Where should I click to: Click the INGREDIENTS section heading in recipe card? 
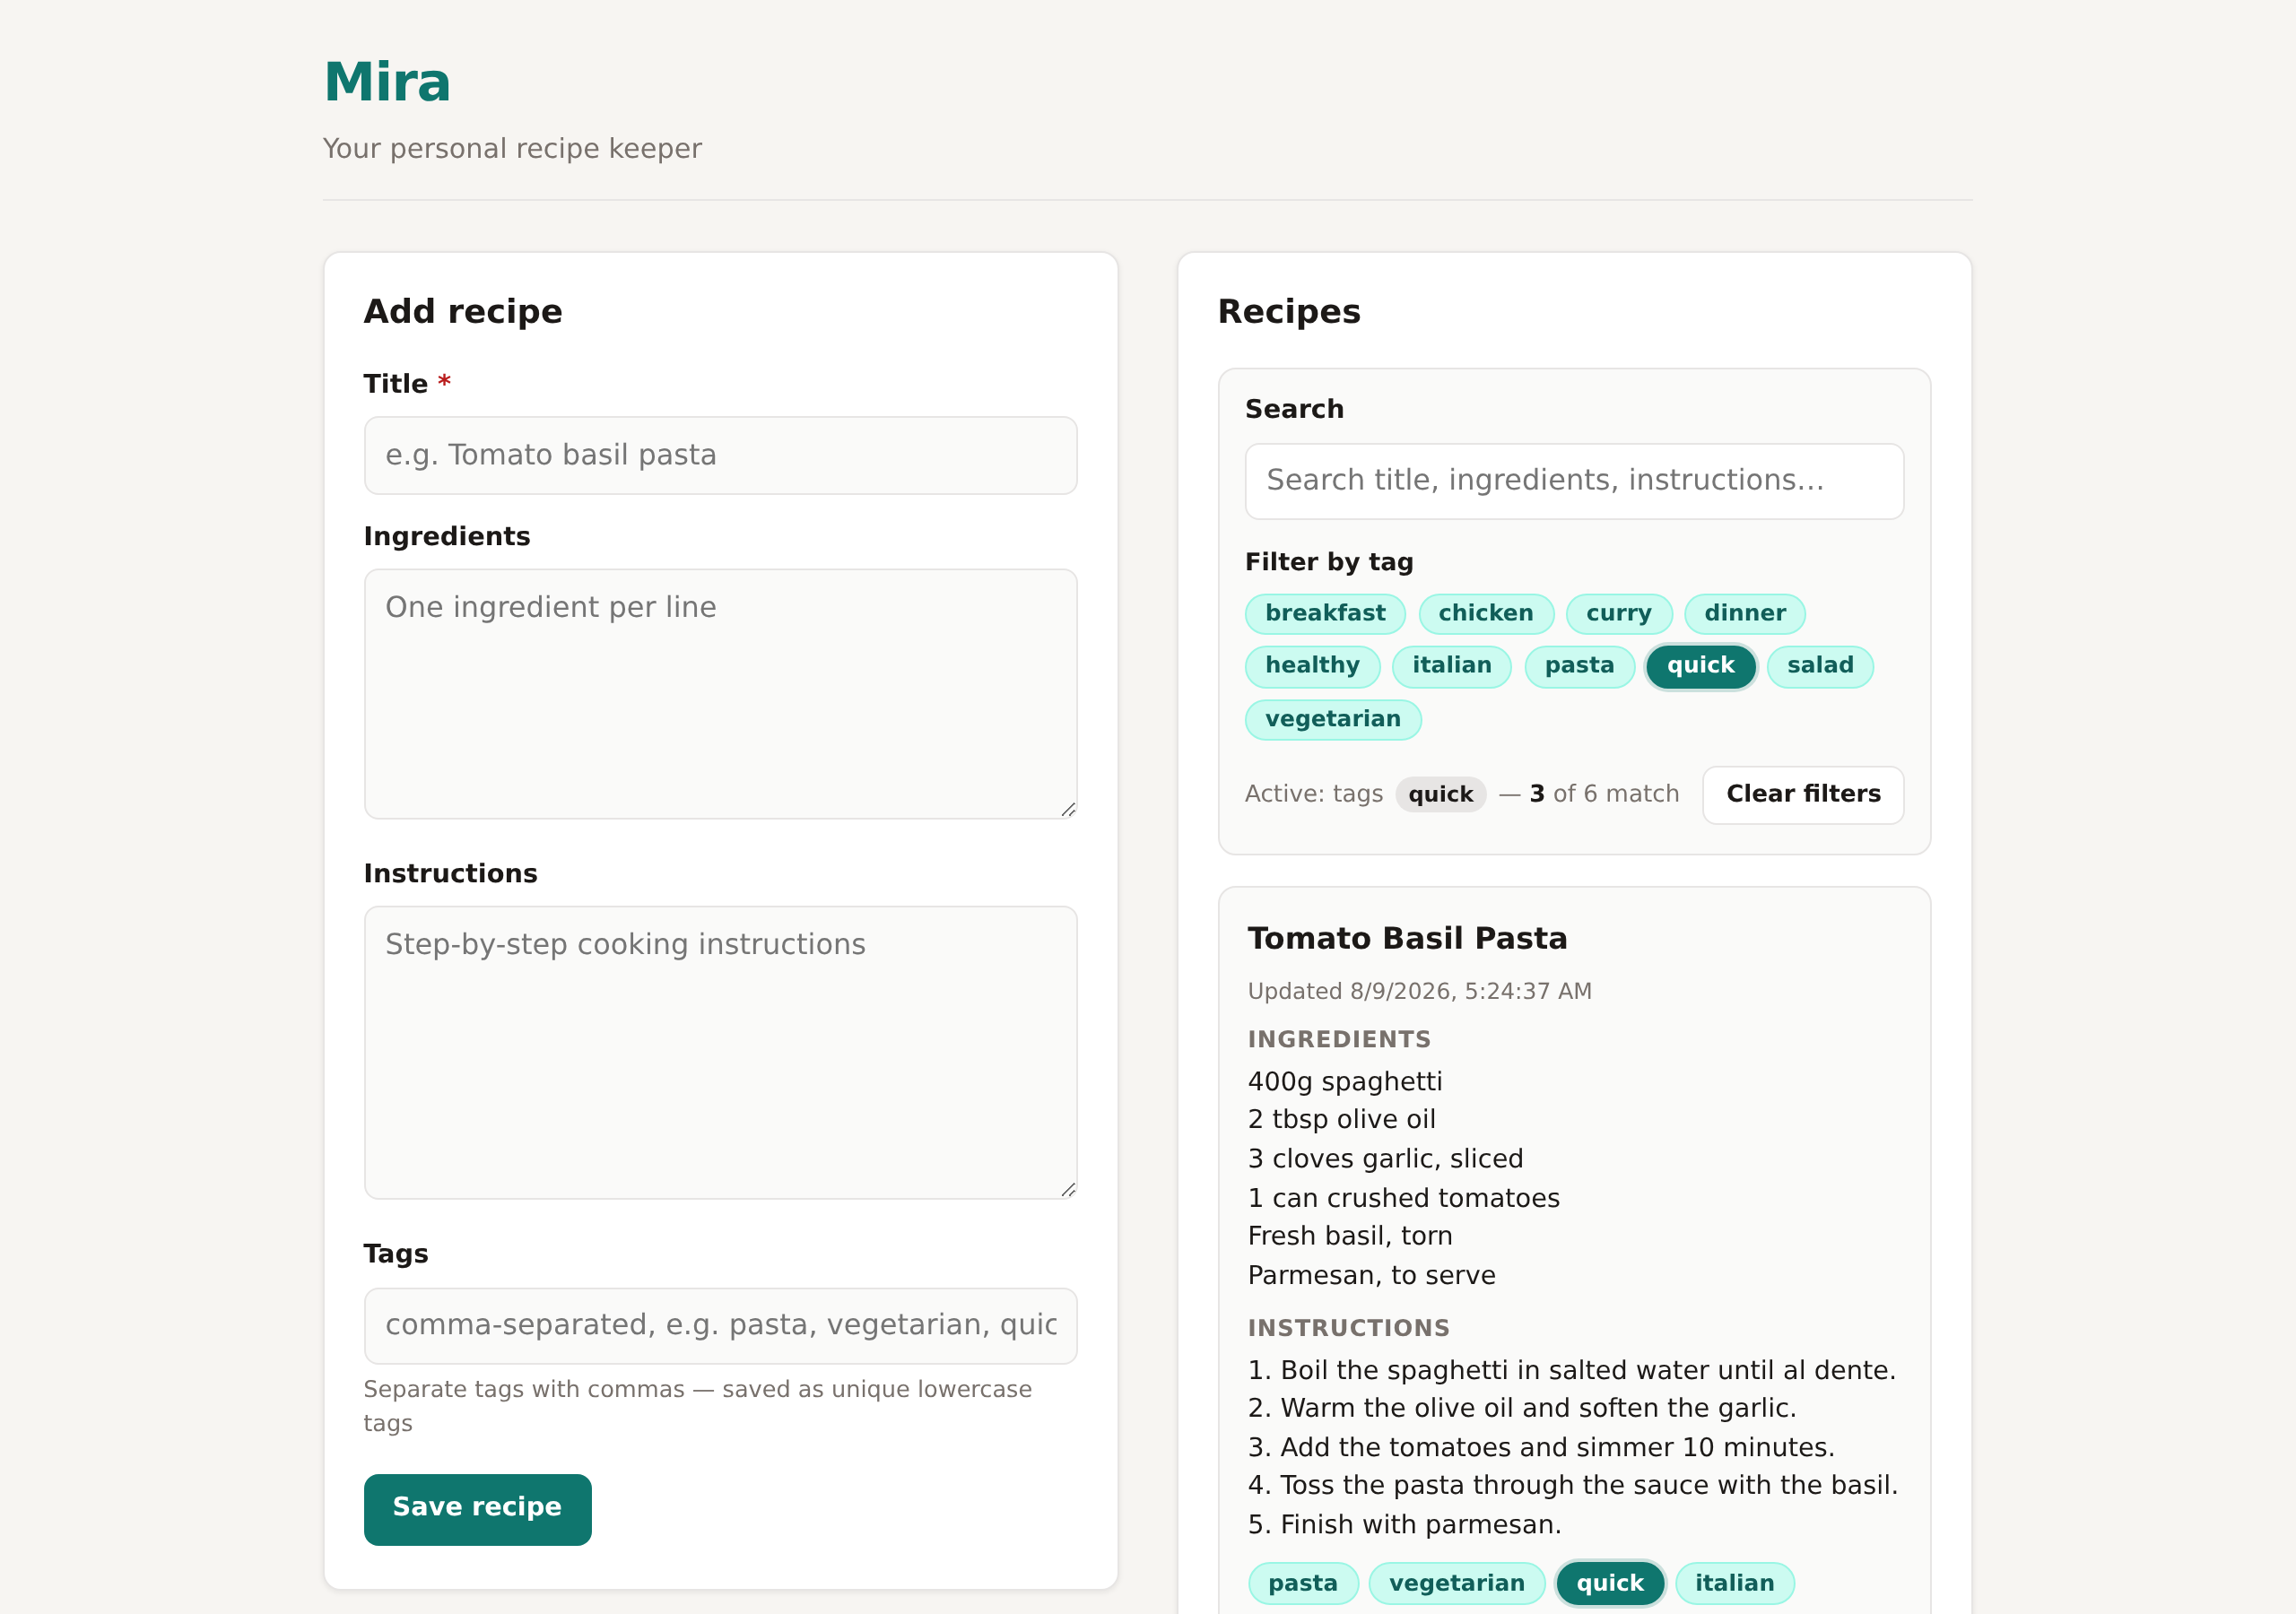(x=1338, y=1039)
